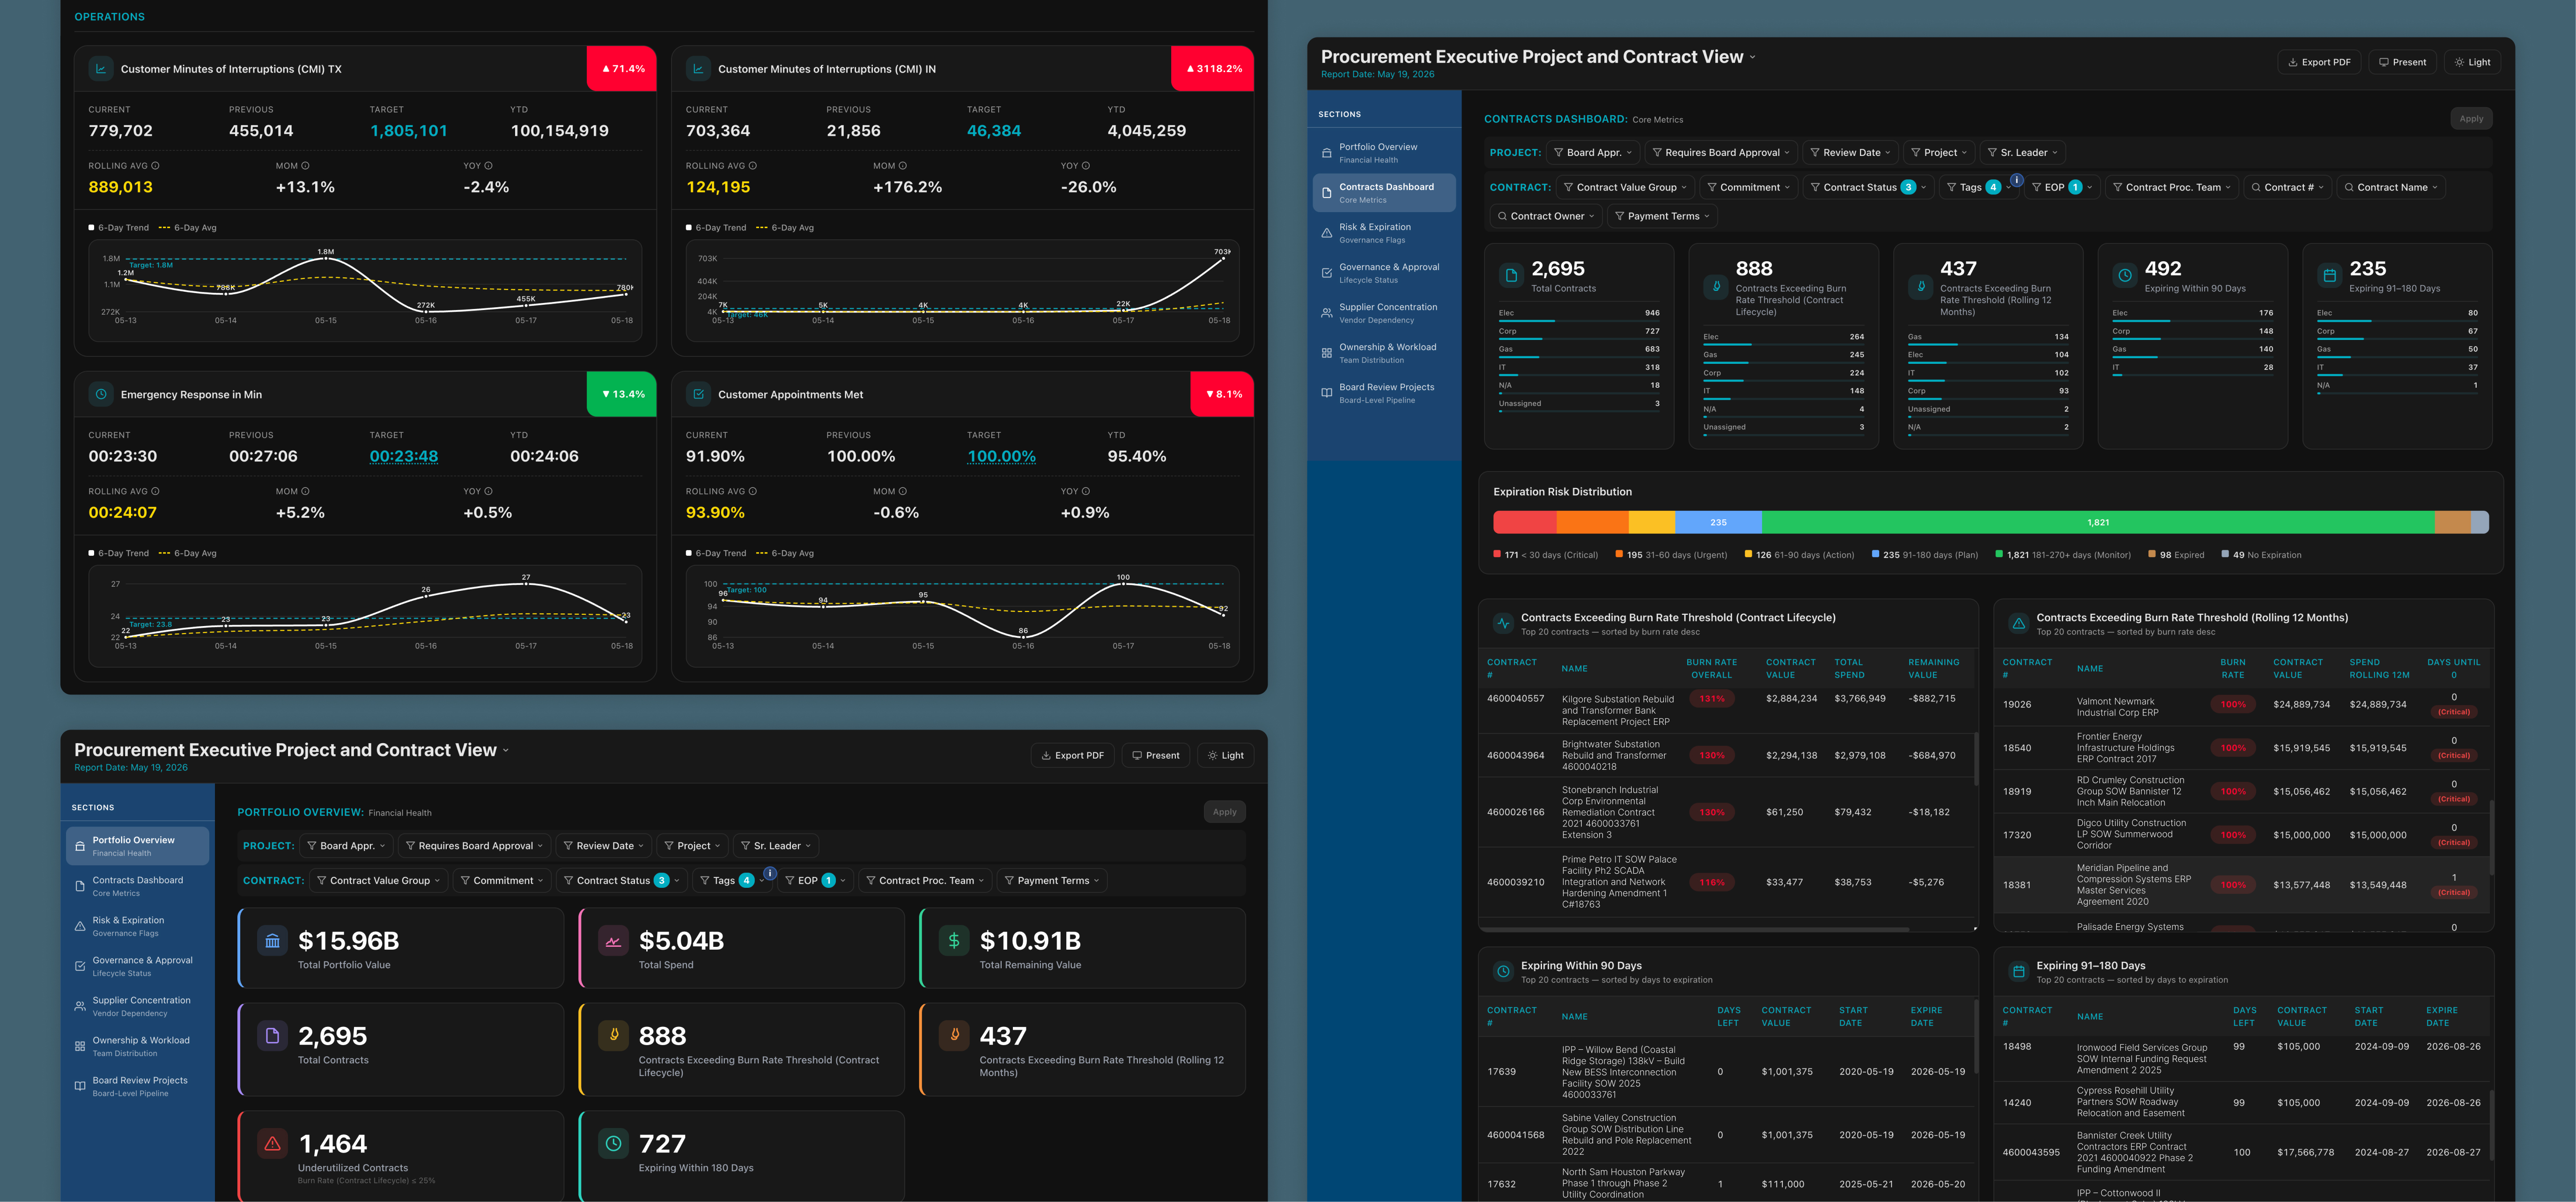Click the checkmark icon beside Customer Appointments Met
Screen dimensions: 2576x1202
[698, 394]
